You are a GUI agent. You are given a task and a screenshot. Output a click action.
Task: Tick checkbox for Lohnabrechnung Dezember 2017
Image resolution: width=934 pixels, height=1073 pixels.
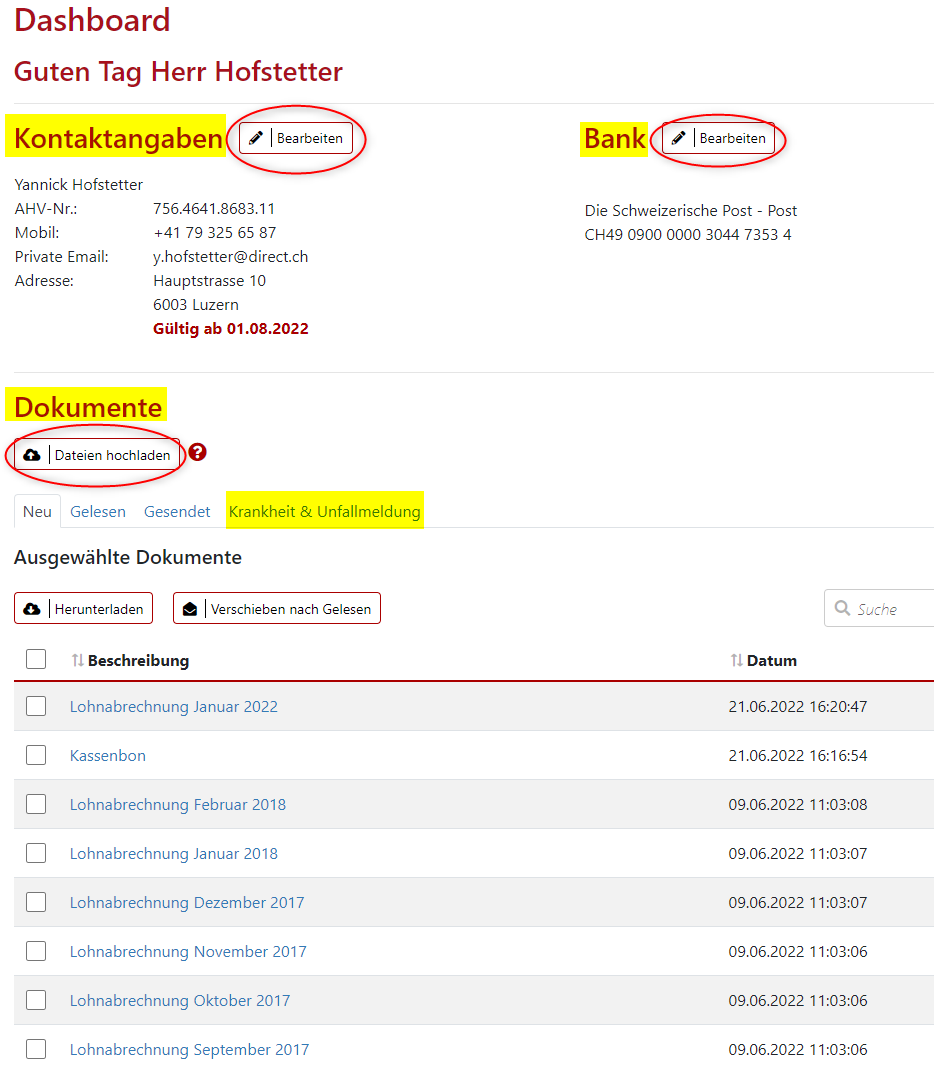(x=36, y=903)
